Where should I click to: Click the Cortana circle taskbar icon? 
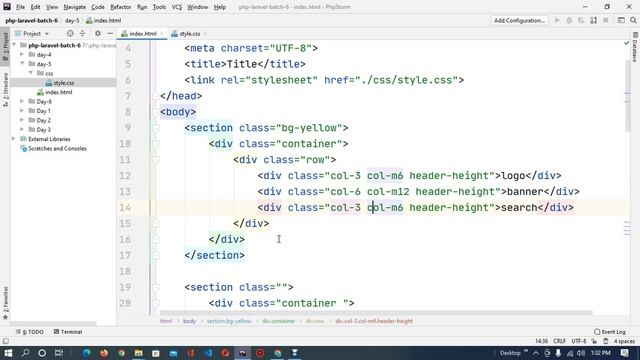pyautogui.click(x=42, y=353)
